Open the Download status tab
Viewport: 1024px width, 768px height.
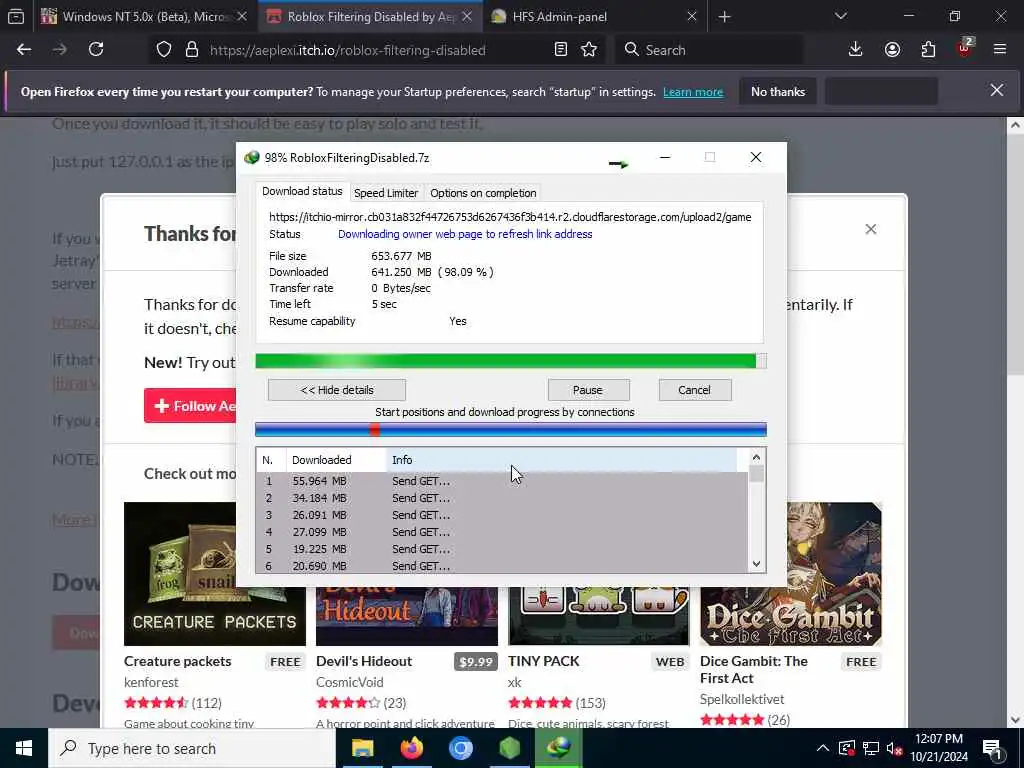pyautogui.click(x=302, y=191)
